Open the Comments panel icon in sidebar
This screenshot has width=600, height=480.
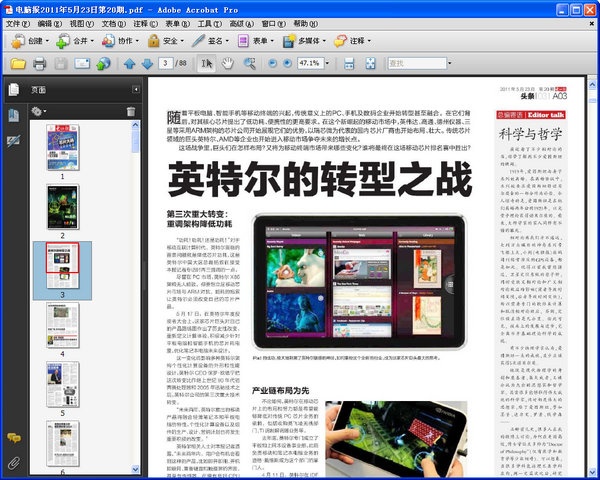coord(13,438)
